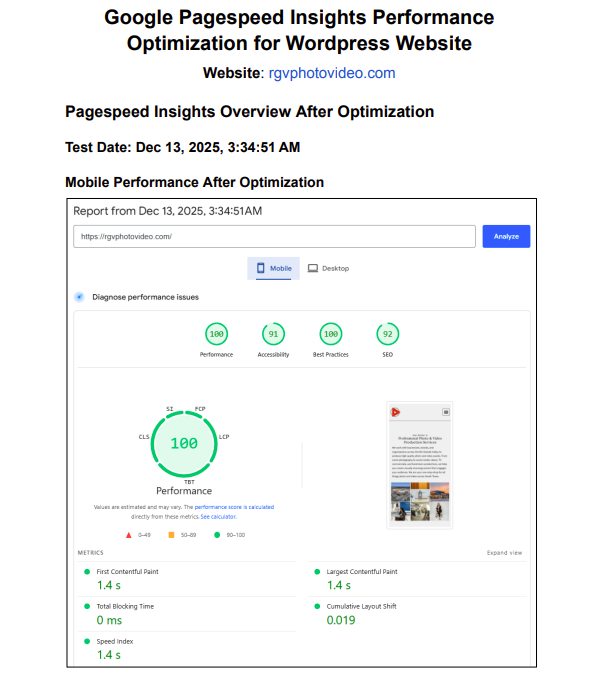Click the blue Analyze button
This screenshot has height=678, width=602.
coord(506,237)
